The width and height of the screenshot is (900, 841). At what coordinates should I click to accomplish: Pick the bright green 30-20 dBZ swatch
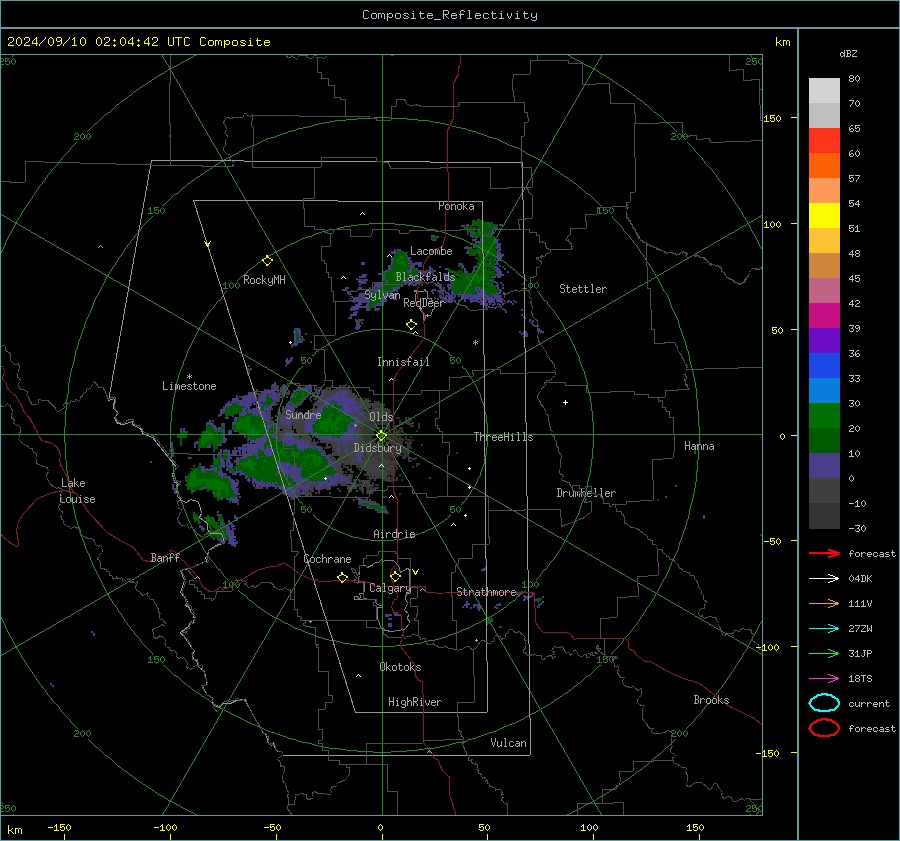click(824, 416)
